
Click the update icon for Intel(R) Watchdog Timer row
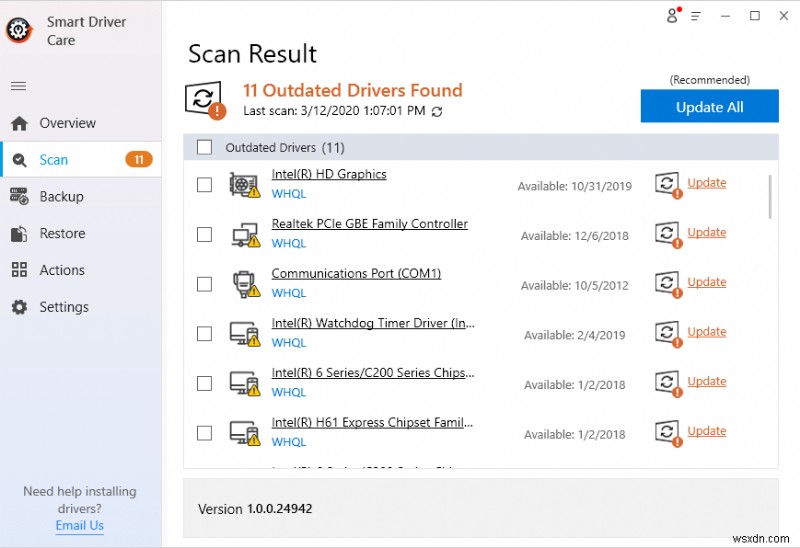pos(668,333)
